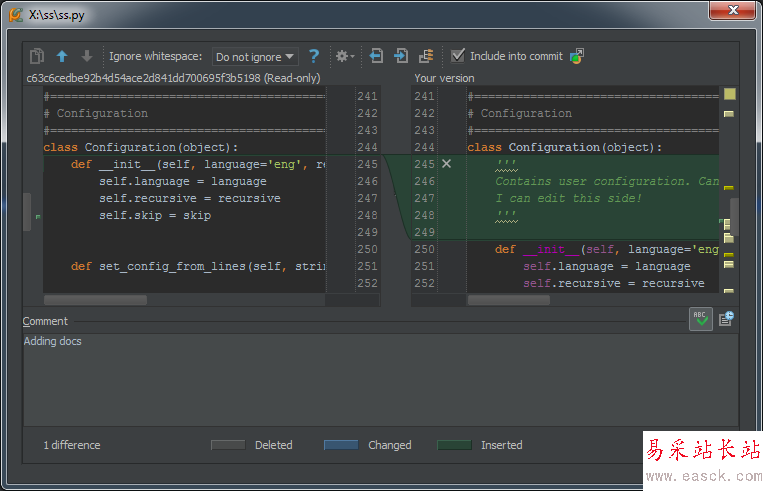
Task: Click 'self.language = language' in left pane
Action: click(x=183, y=181)
